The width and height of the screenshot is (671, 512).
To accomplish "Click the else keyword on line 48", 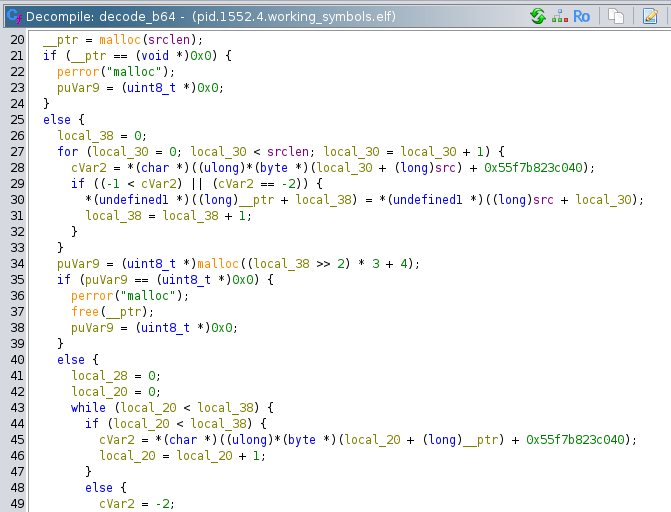I will point(99,488).
